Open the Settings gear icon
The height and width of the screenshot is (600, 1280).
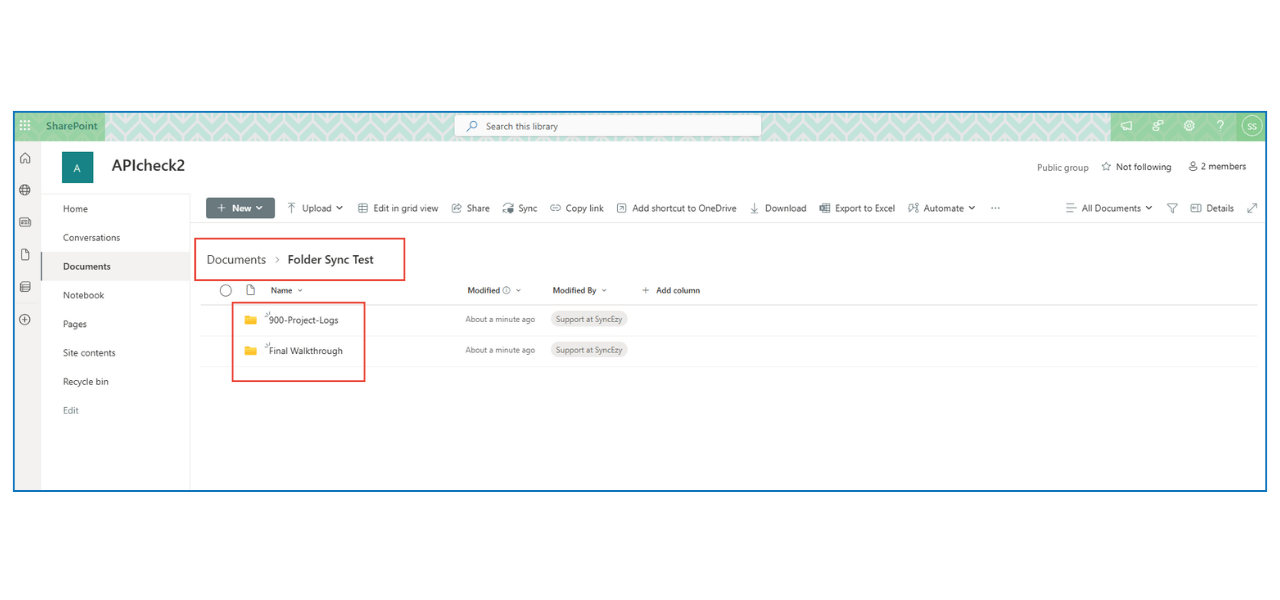(1188, 125)
